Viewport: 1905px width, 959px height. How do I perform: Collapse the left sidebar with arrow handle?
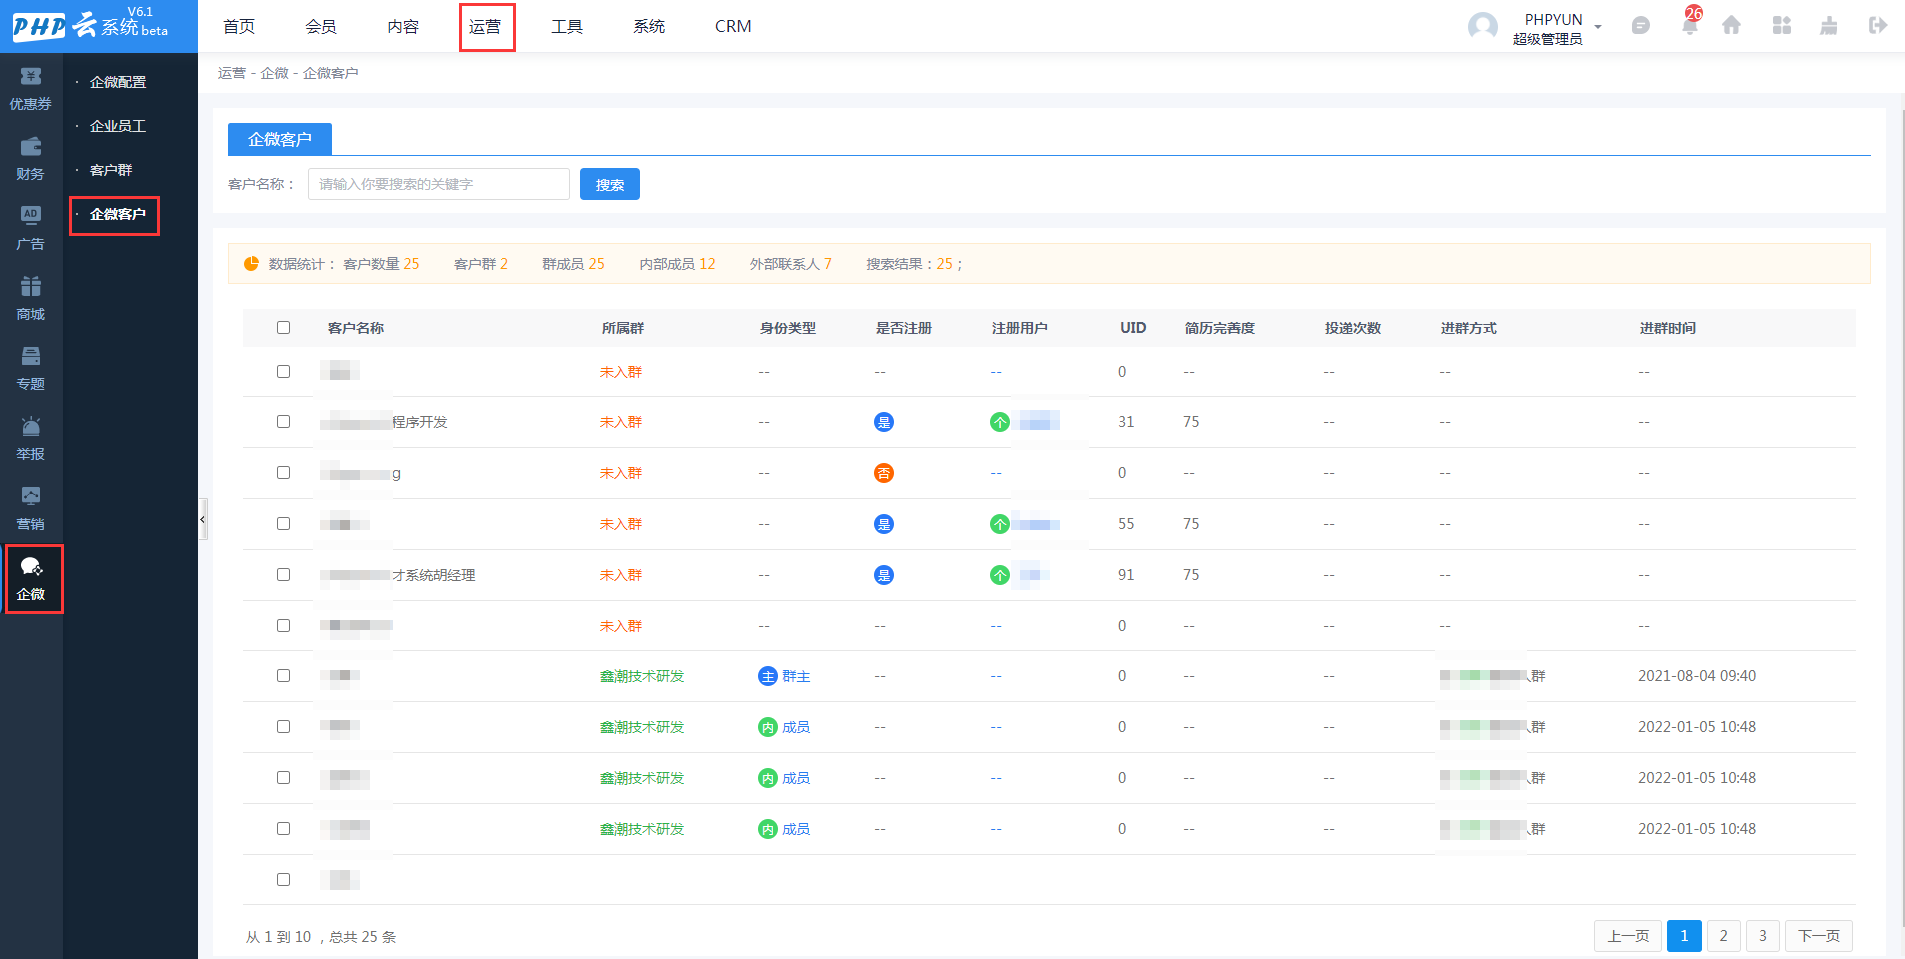(x=203, y=519)
